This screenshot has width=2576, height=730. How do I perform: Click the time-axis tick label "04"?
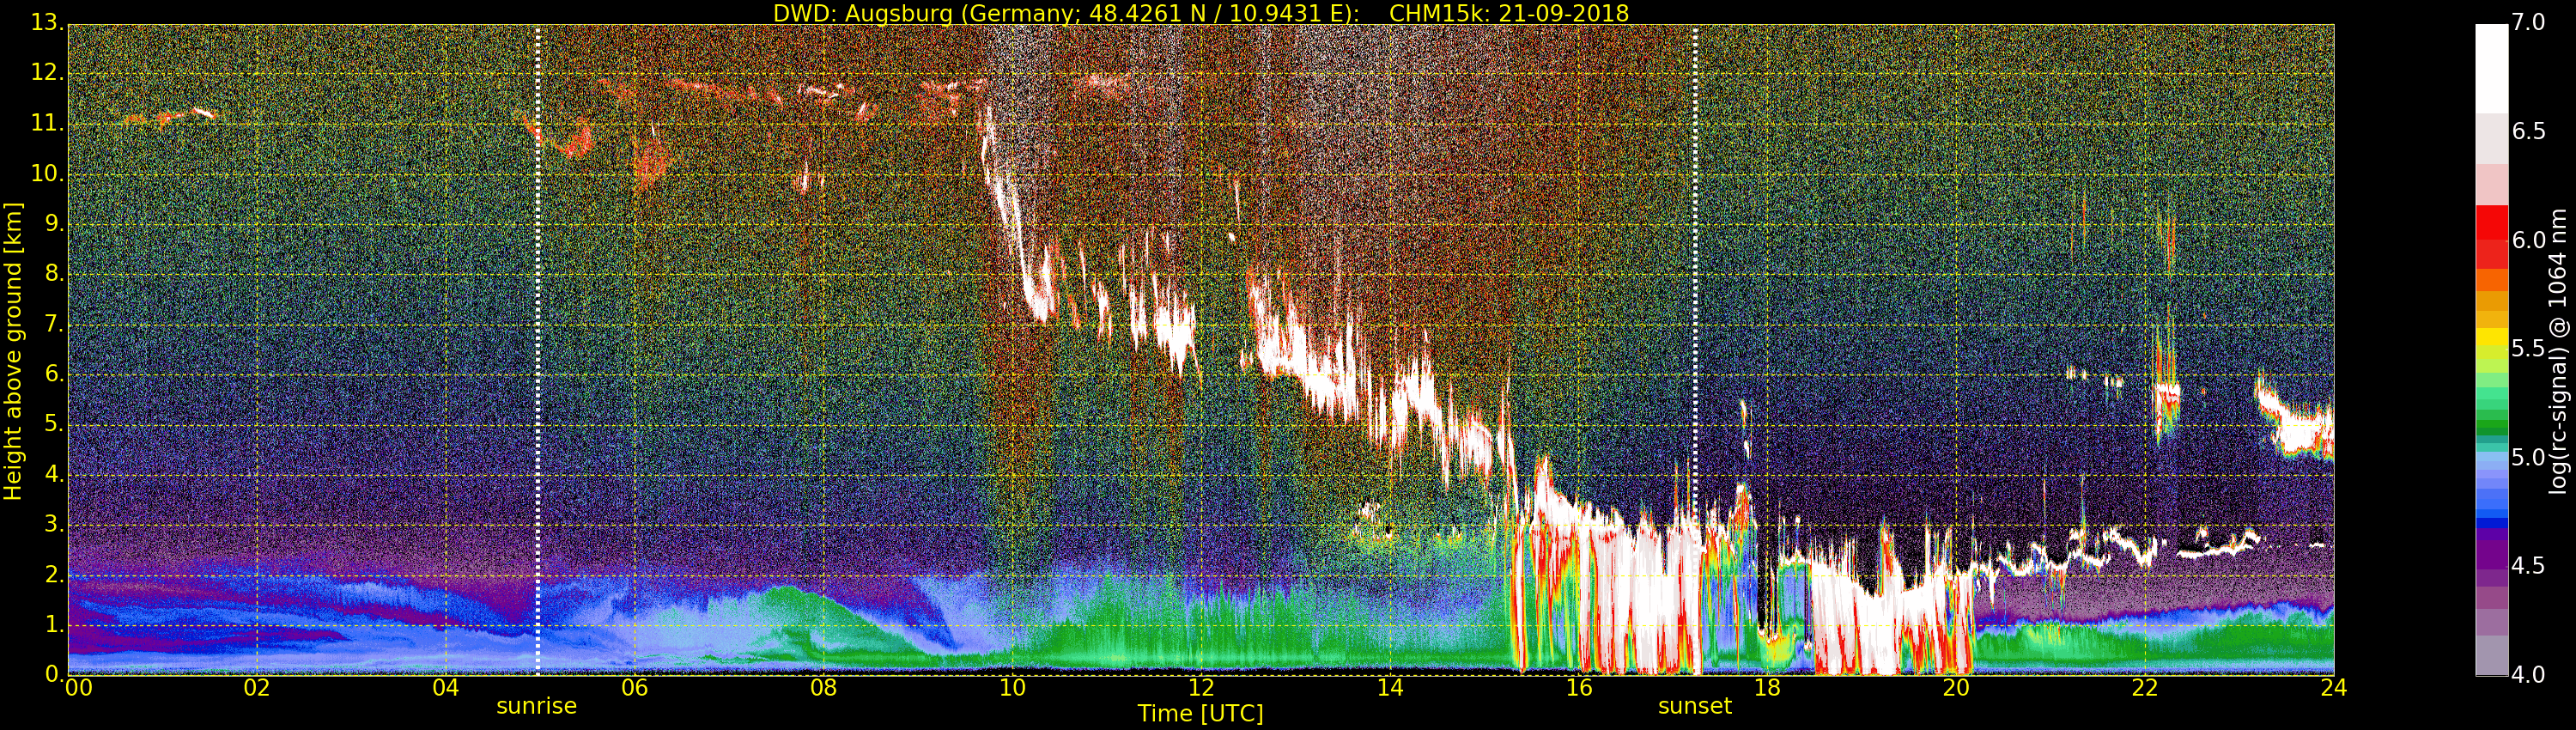pos(446,687)
